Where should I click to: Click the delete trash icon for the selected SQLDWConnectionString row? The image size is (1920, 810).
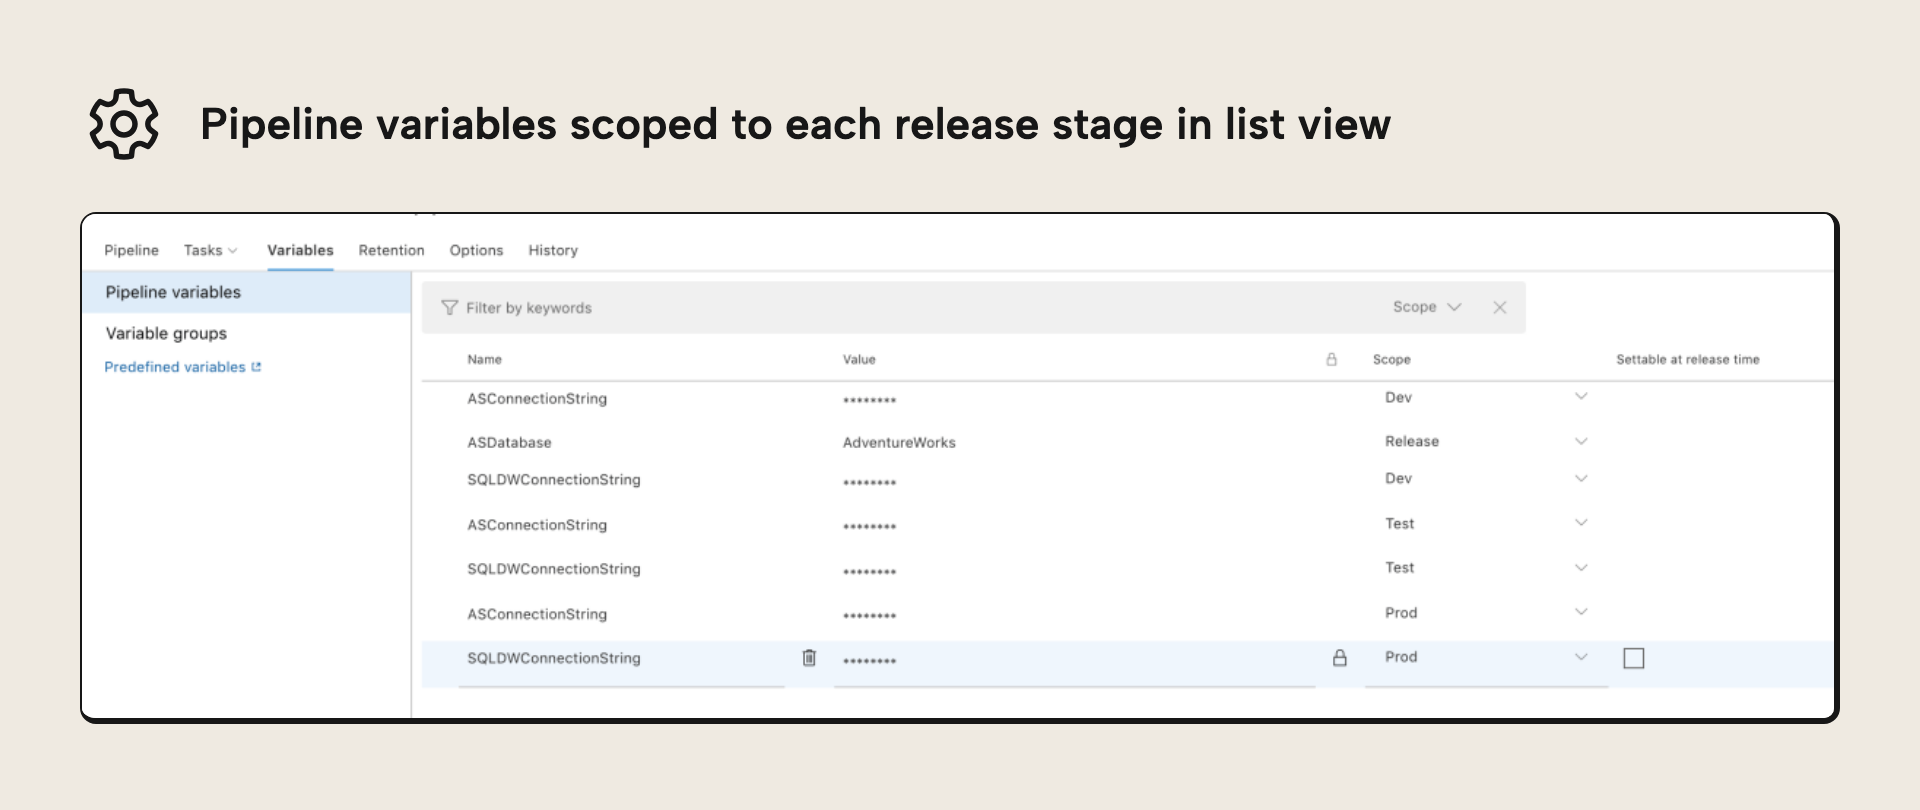[809, 658]
